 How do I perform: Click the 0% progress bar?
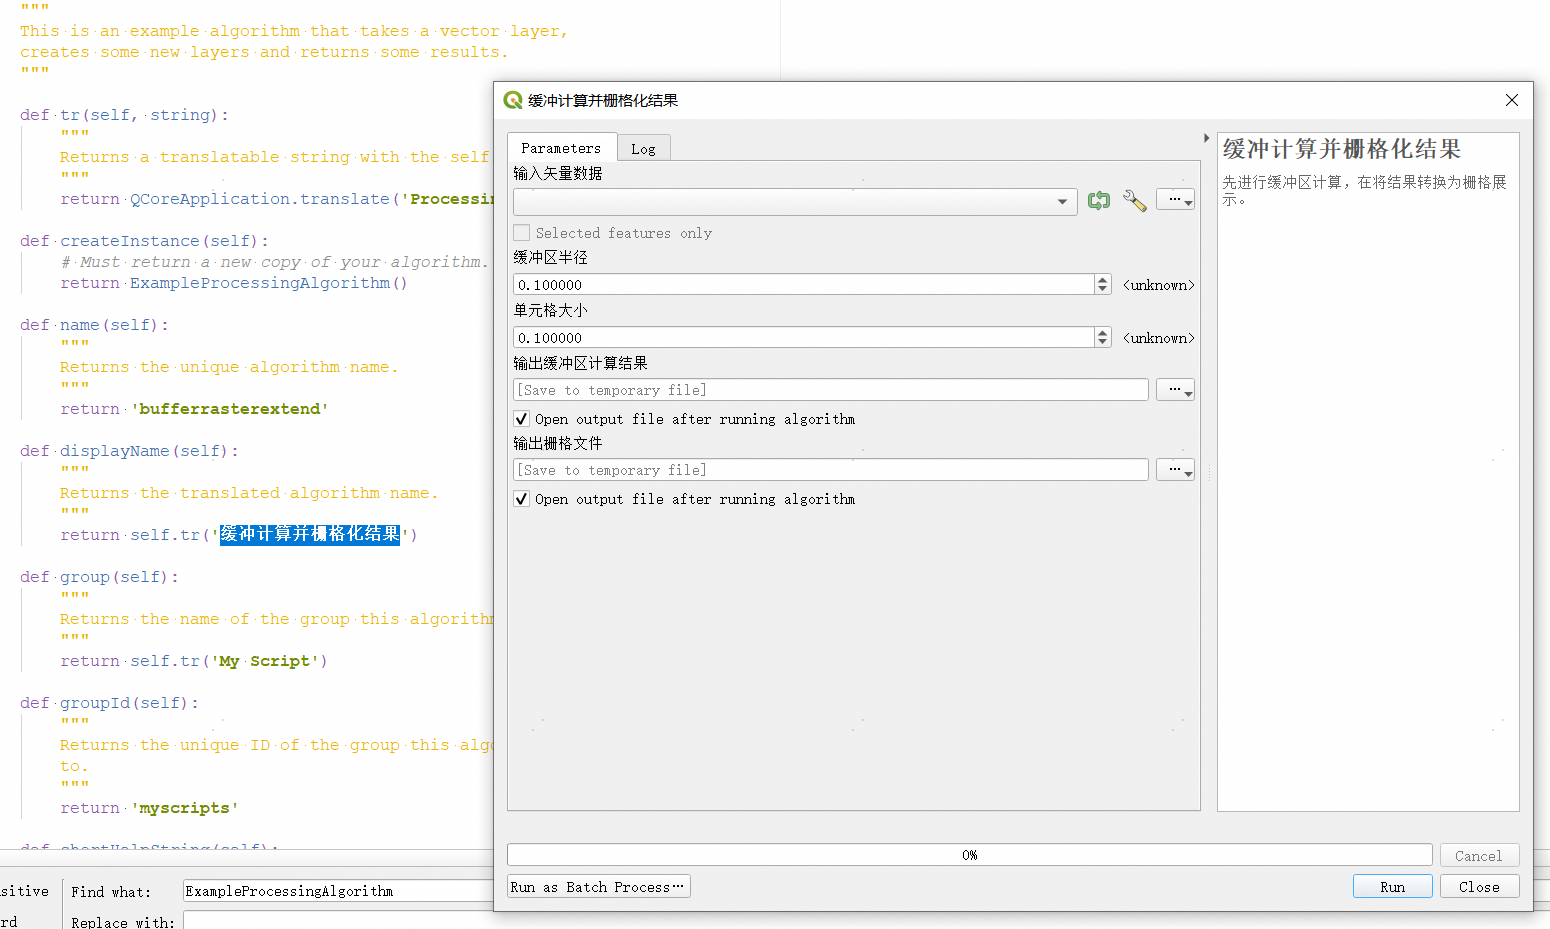pos(969,855)
